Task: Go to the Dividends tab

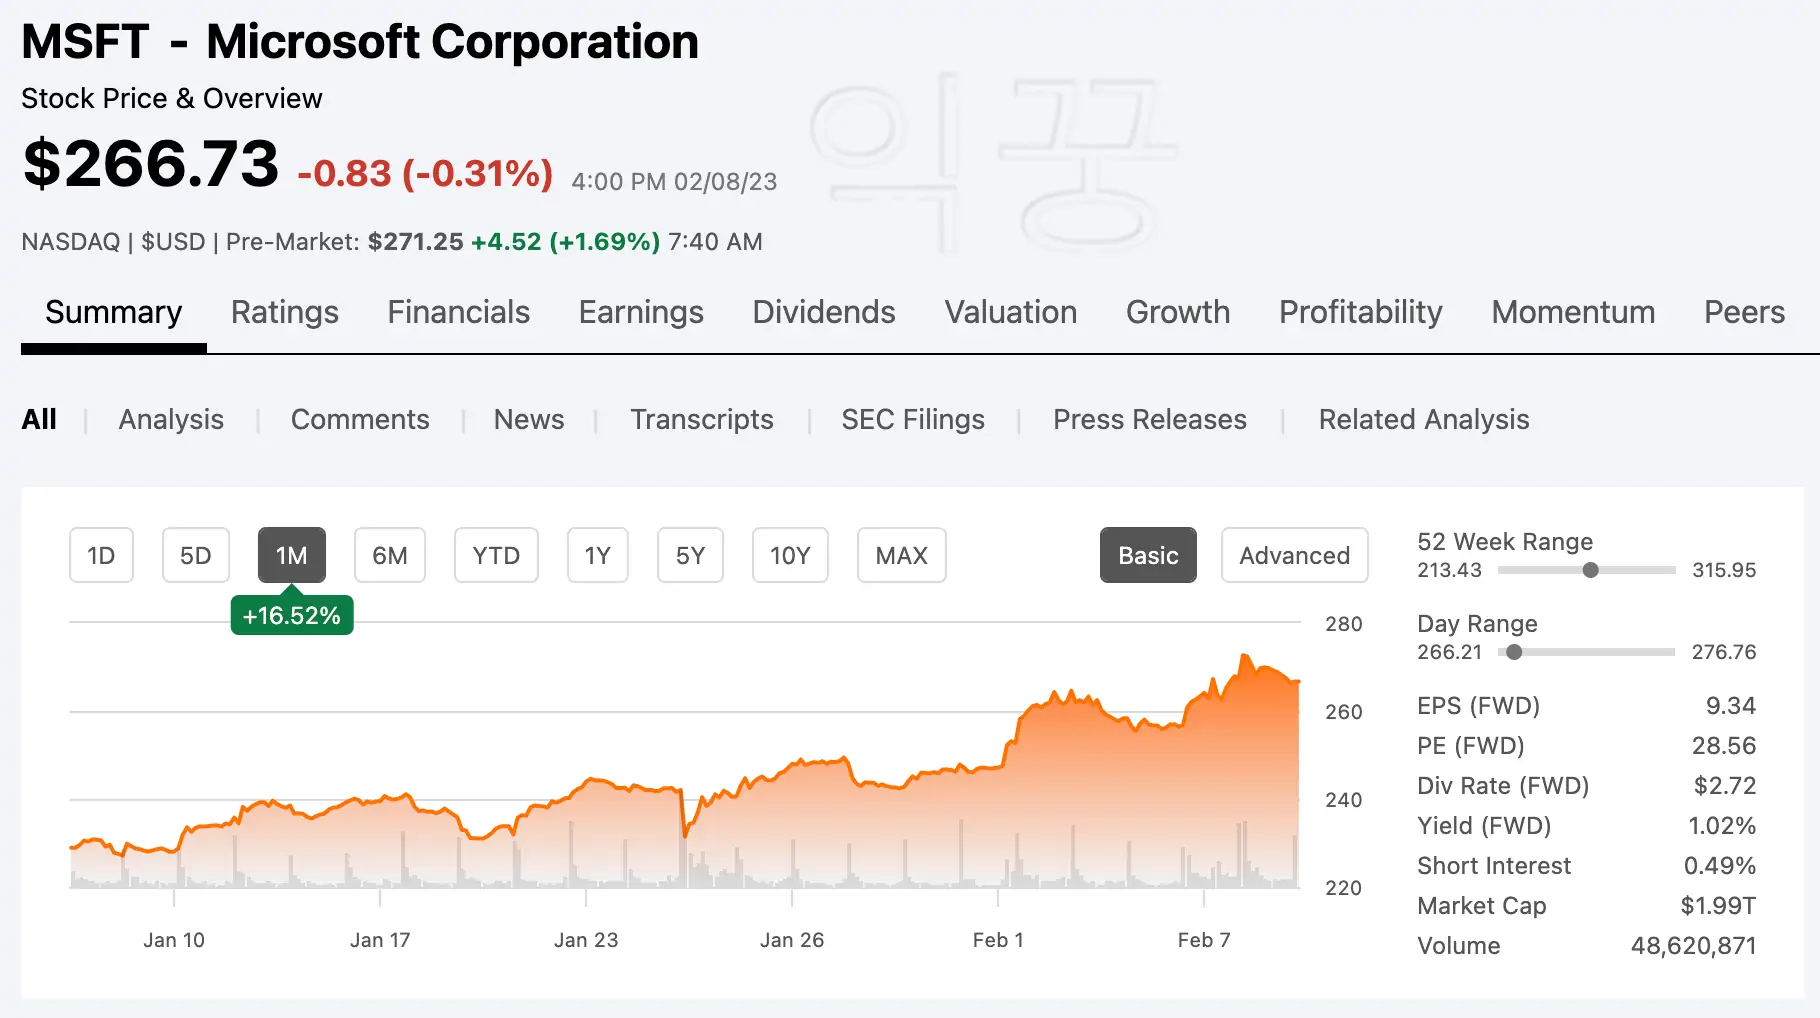Action: pos(823,312)
